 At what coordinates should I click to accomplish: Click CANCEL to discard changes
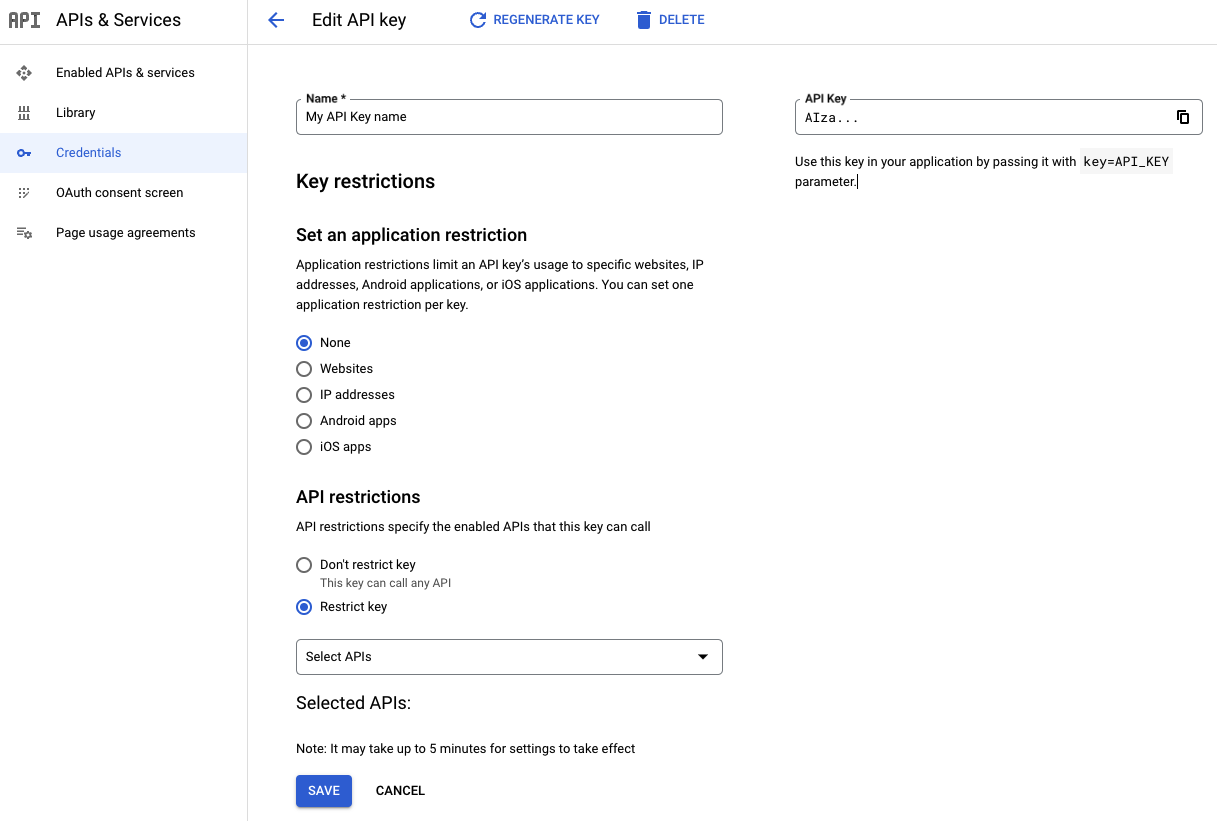pos(400,790)
